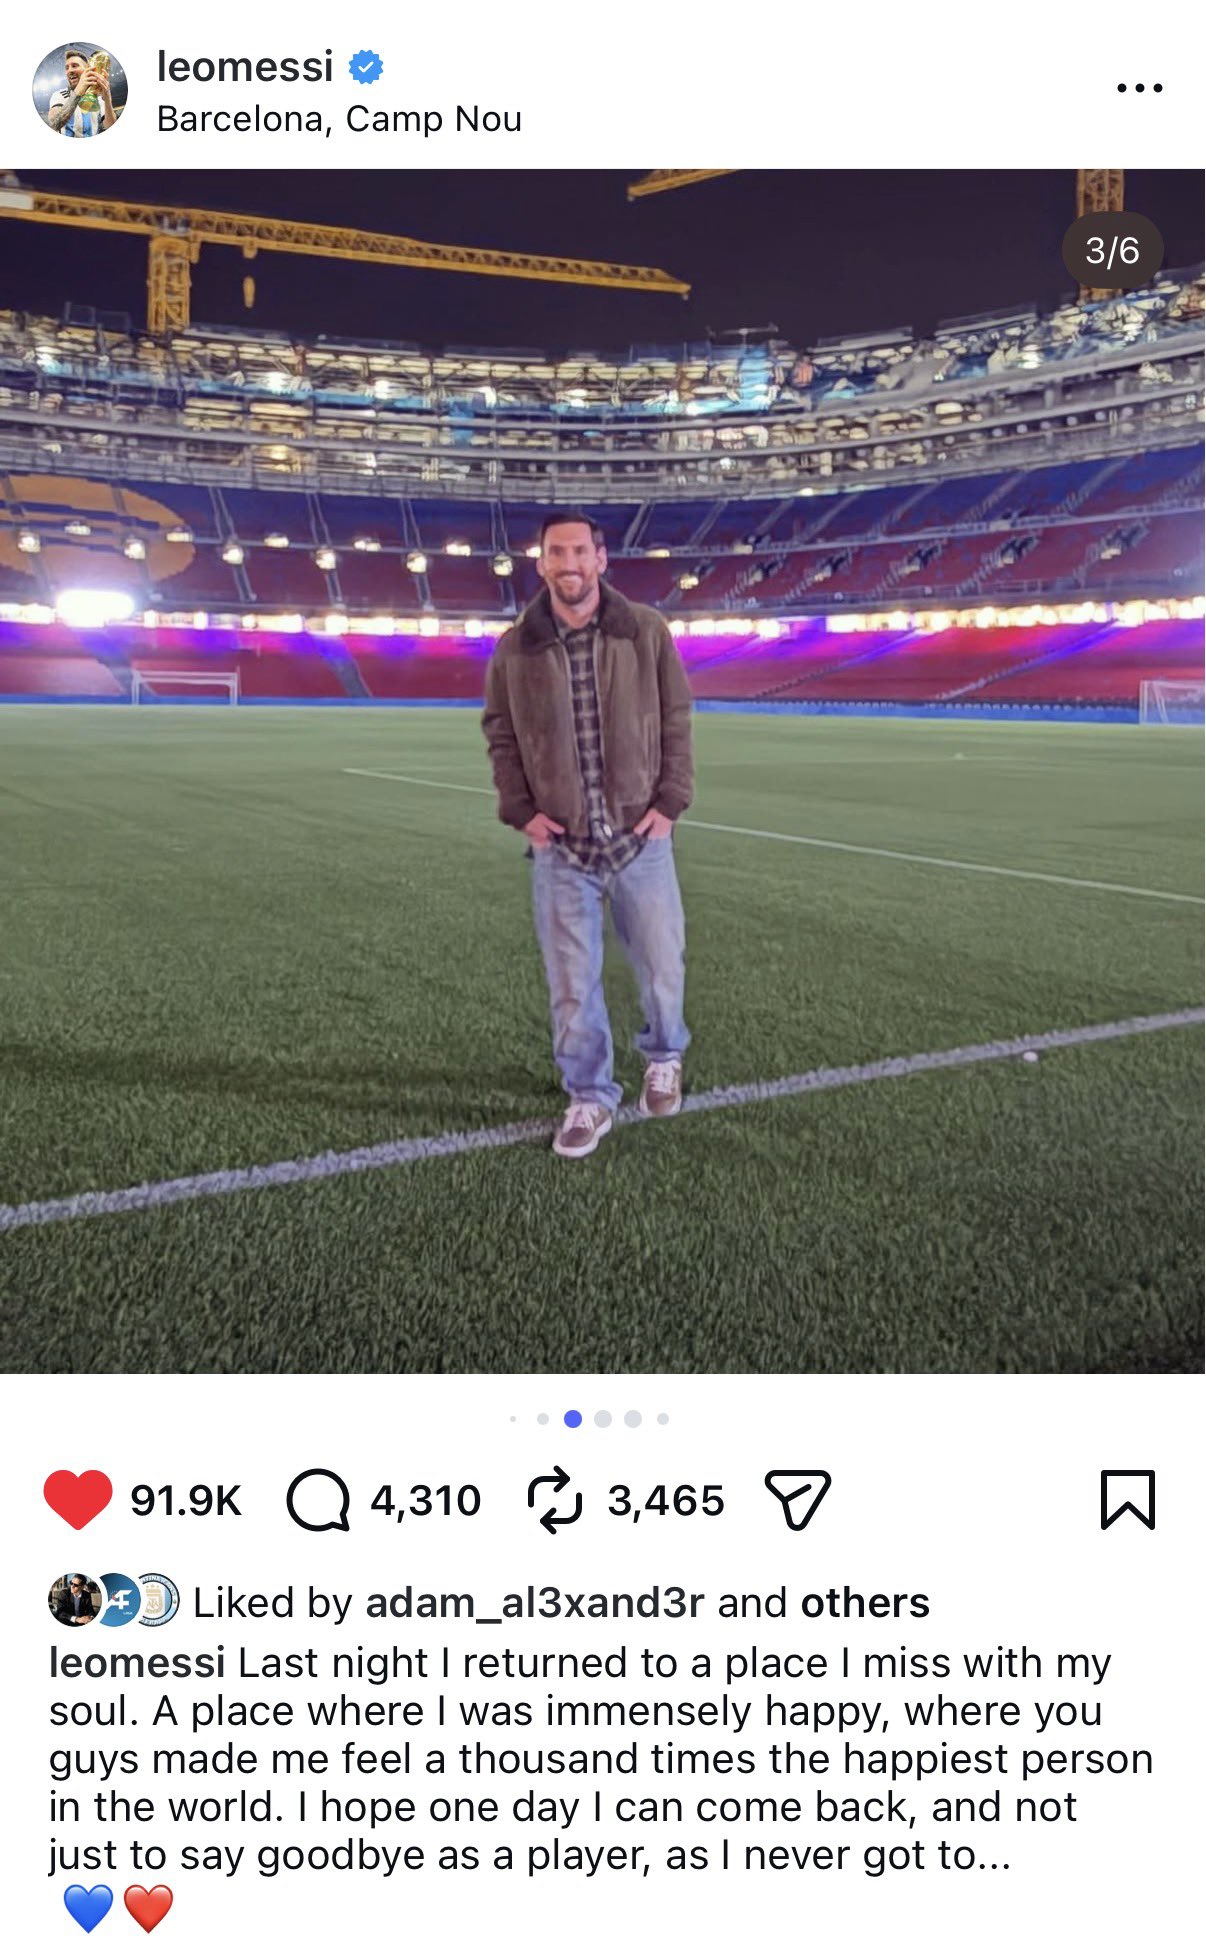Tap 'others' to see all likers
This screenshot has width=1206, height=1947.
click(865, 1602)
